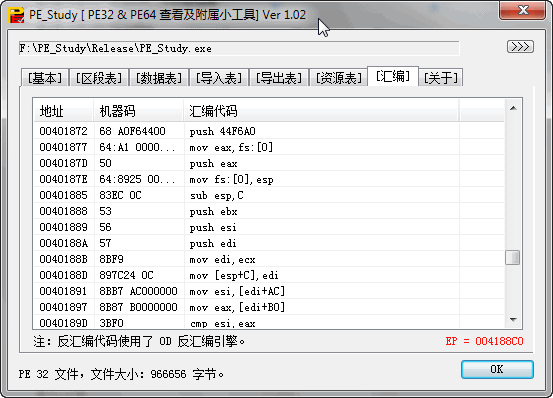This screenshot has width=553, height=398.
Task: Select row with address 00401872
Action: [269, 131]
